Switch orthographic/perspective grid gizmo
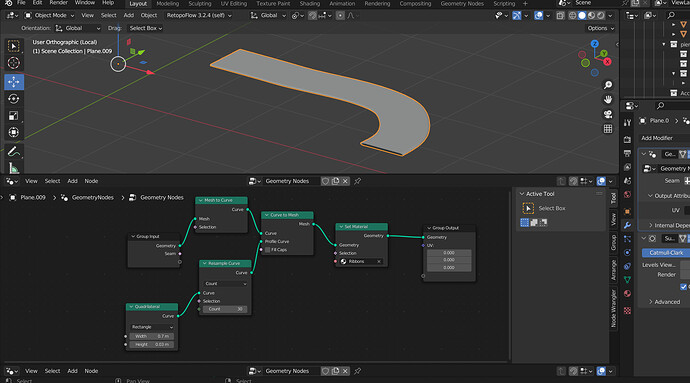 (608, 129)
